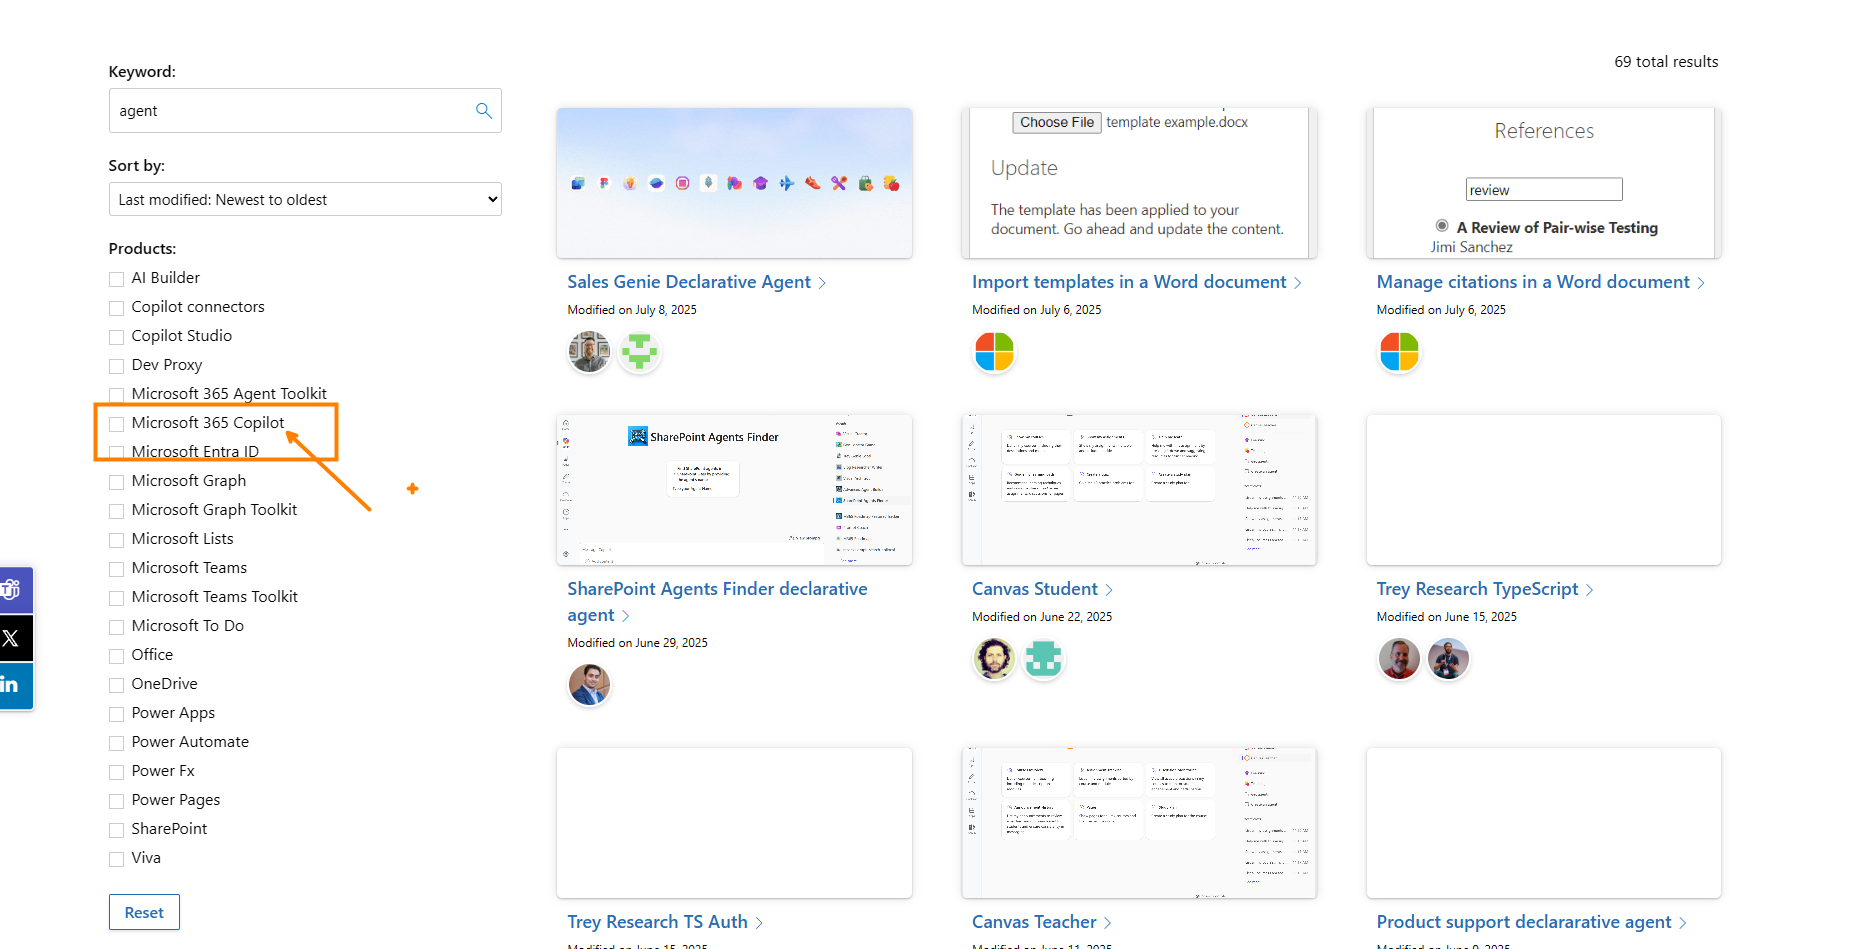Open author avatar under SharePoint Agents Finder
Image resolution: width=1867 pixels, height=949 pixels.
pyautogui.click(x=589, y=685)
